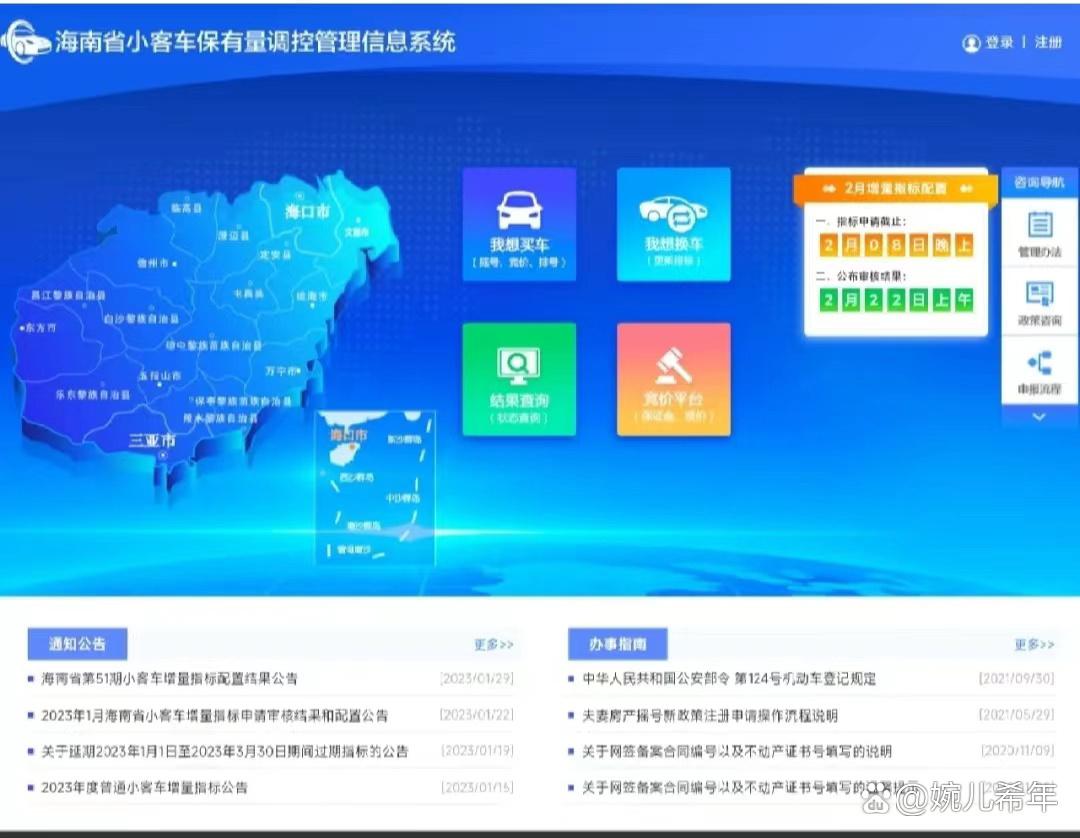
Task: Click 文昌市 on the map
Action: tap(357, 232)
